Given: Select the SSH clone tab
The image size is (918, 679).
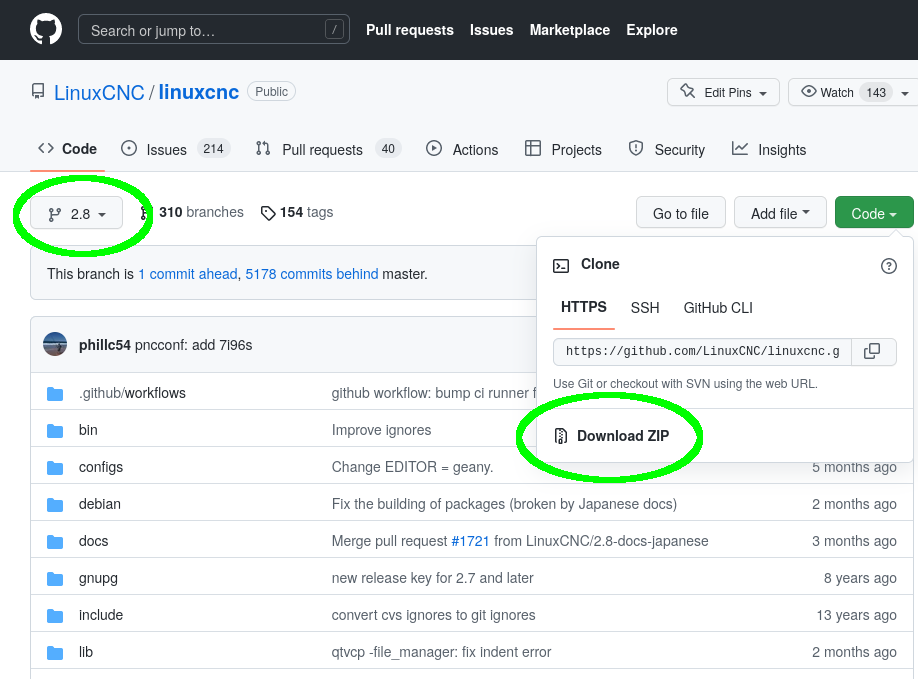Looking at the screenshot, I should (645, 307).
